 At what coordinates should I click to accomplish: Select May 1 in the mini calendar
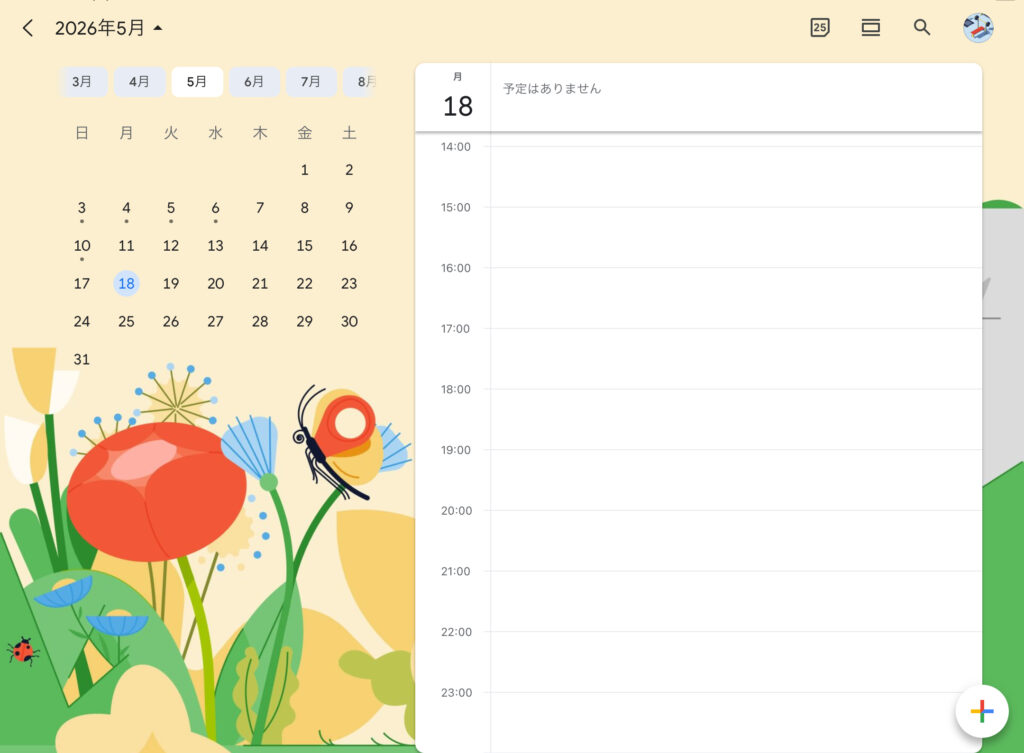pyautogui.click(x=304, y=170)
